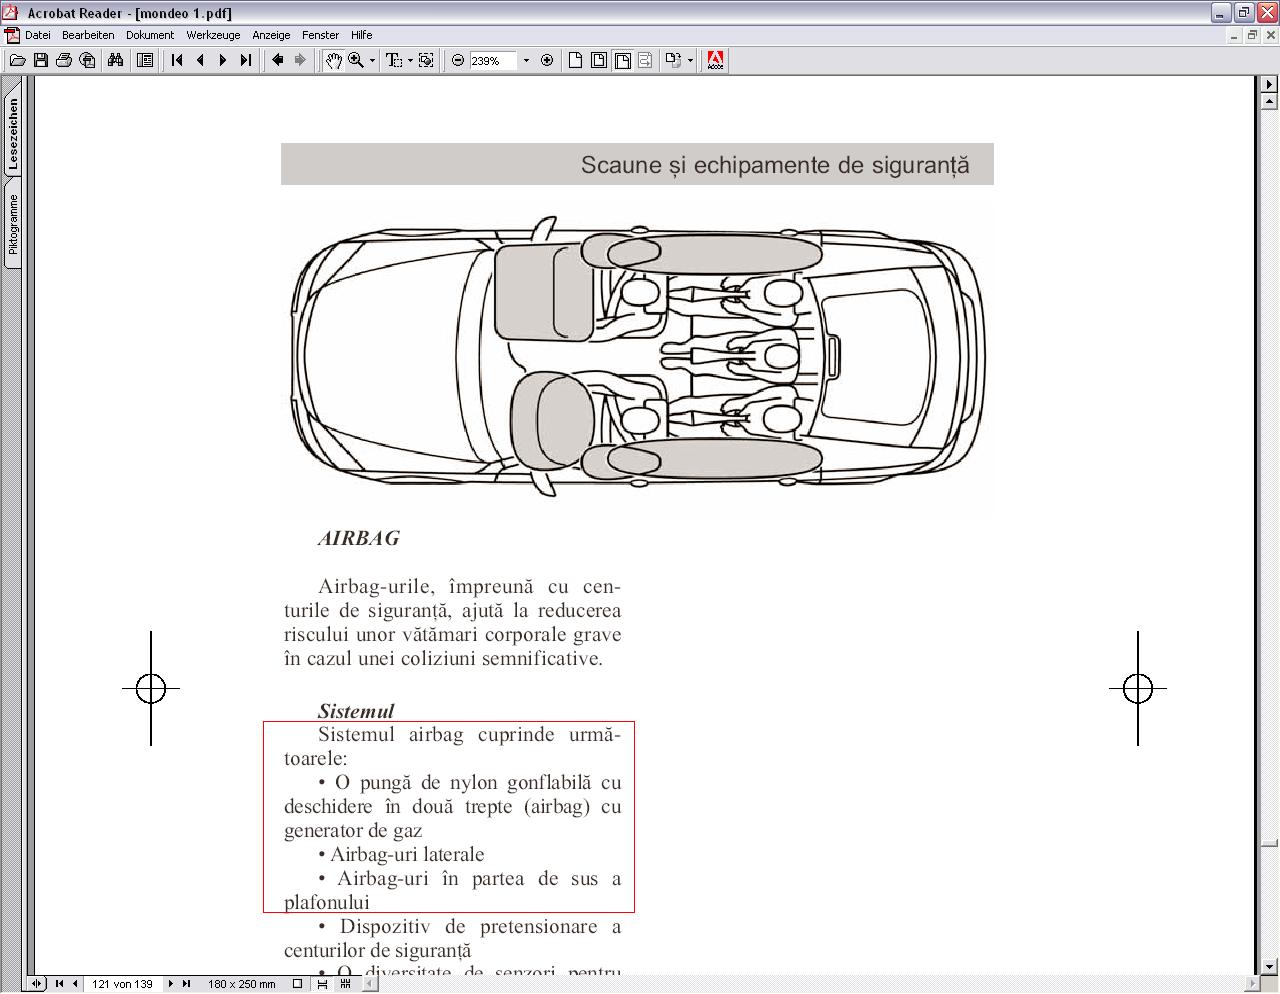Click the zoom out minus button
This screenshot has height=994, width=1280.
click(458, 61)
